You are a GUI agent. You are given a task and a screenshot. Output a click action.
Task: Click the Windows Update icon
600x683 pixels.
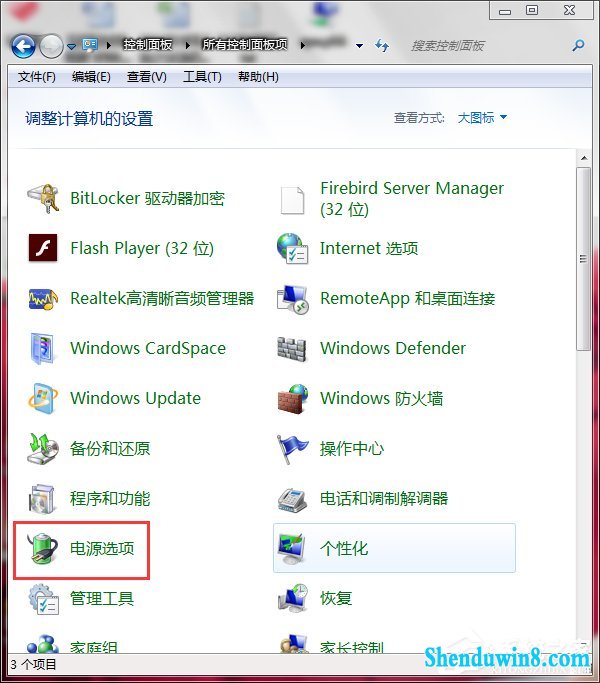tap(42, 398)
